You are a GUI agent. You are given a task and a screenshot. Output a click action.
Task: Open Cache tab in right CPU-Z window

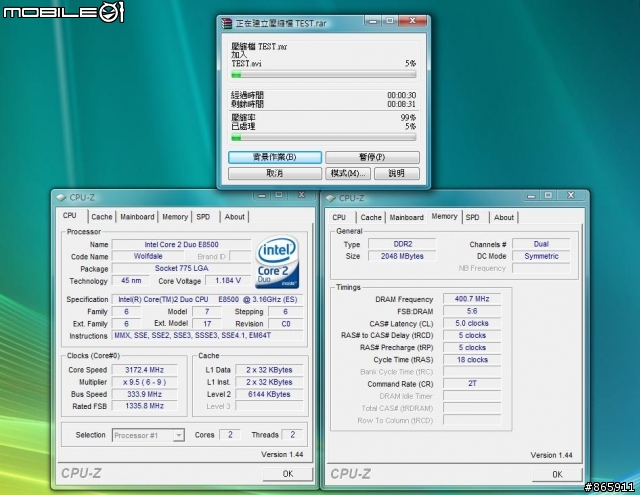click(x=371, y=218)
